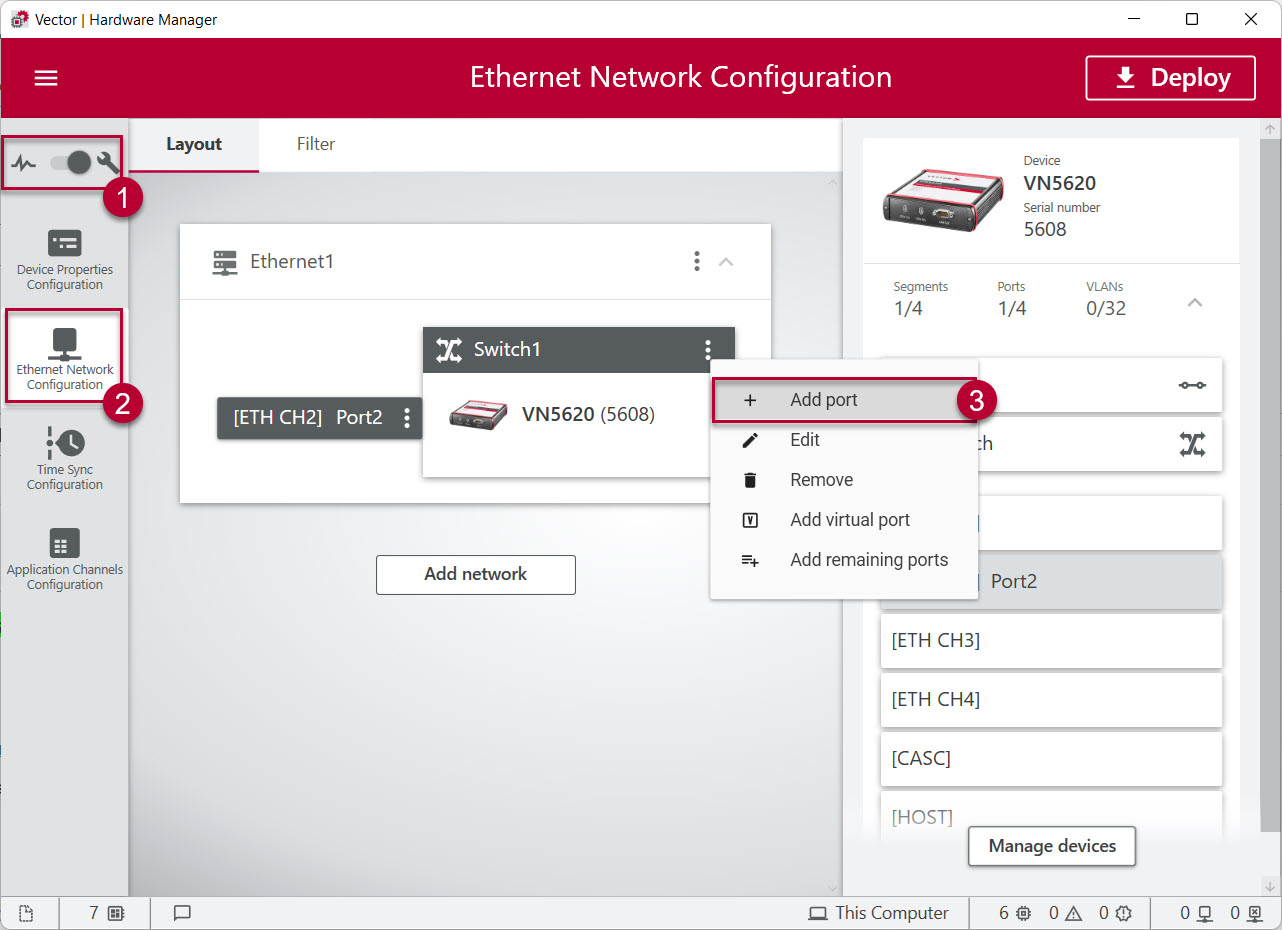Switch to the Filter tab
1282x930 pixels.
point(316,144)
